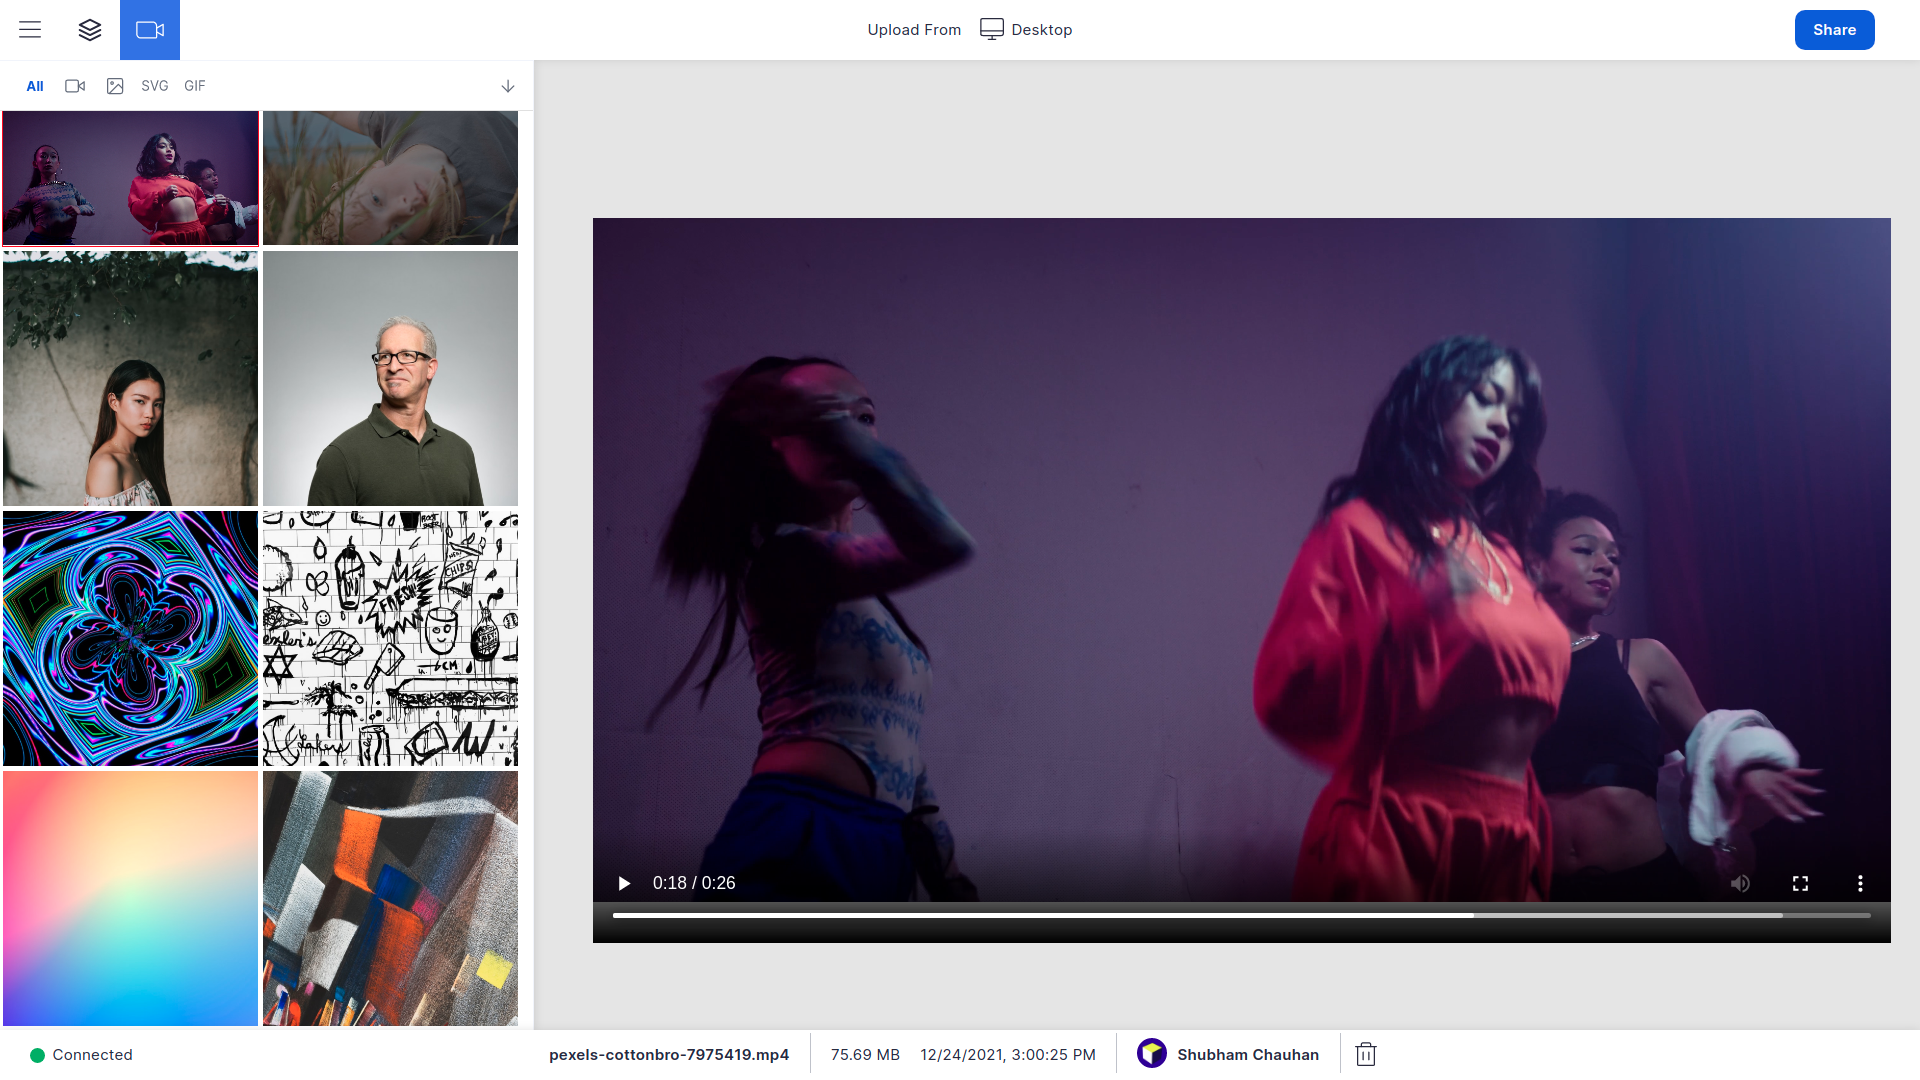Viewport: 1920px width, 1080px height.
Task: Select the video camera media tab
Action: pyautogui.click(x=150, y=30)
